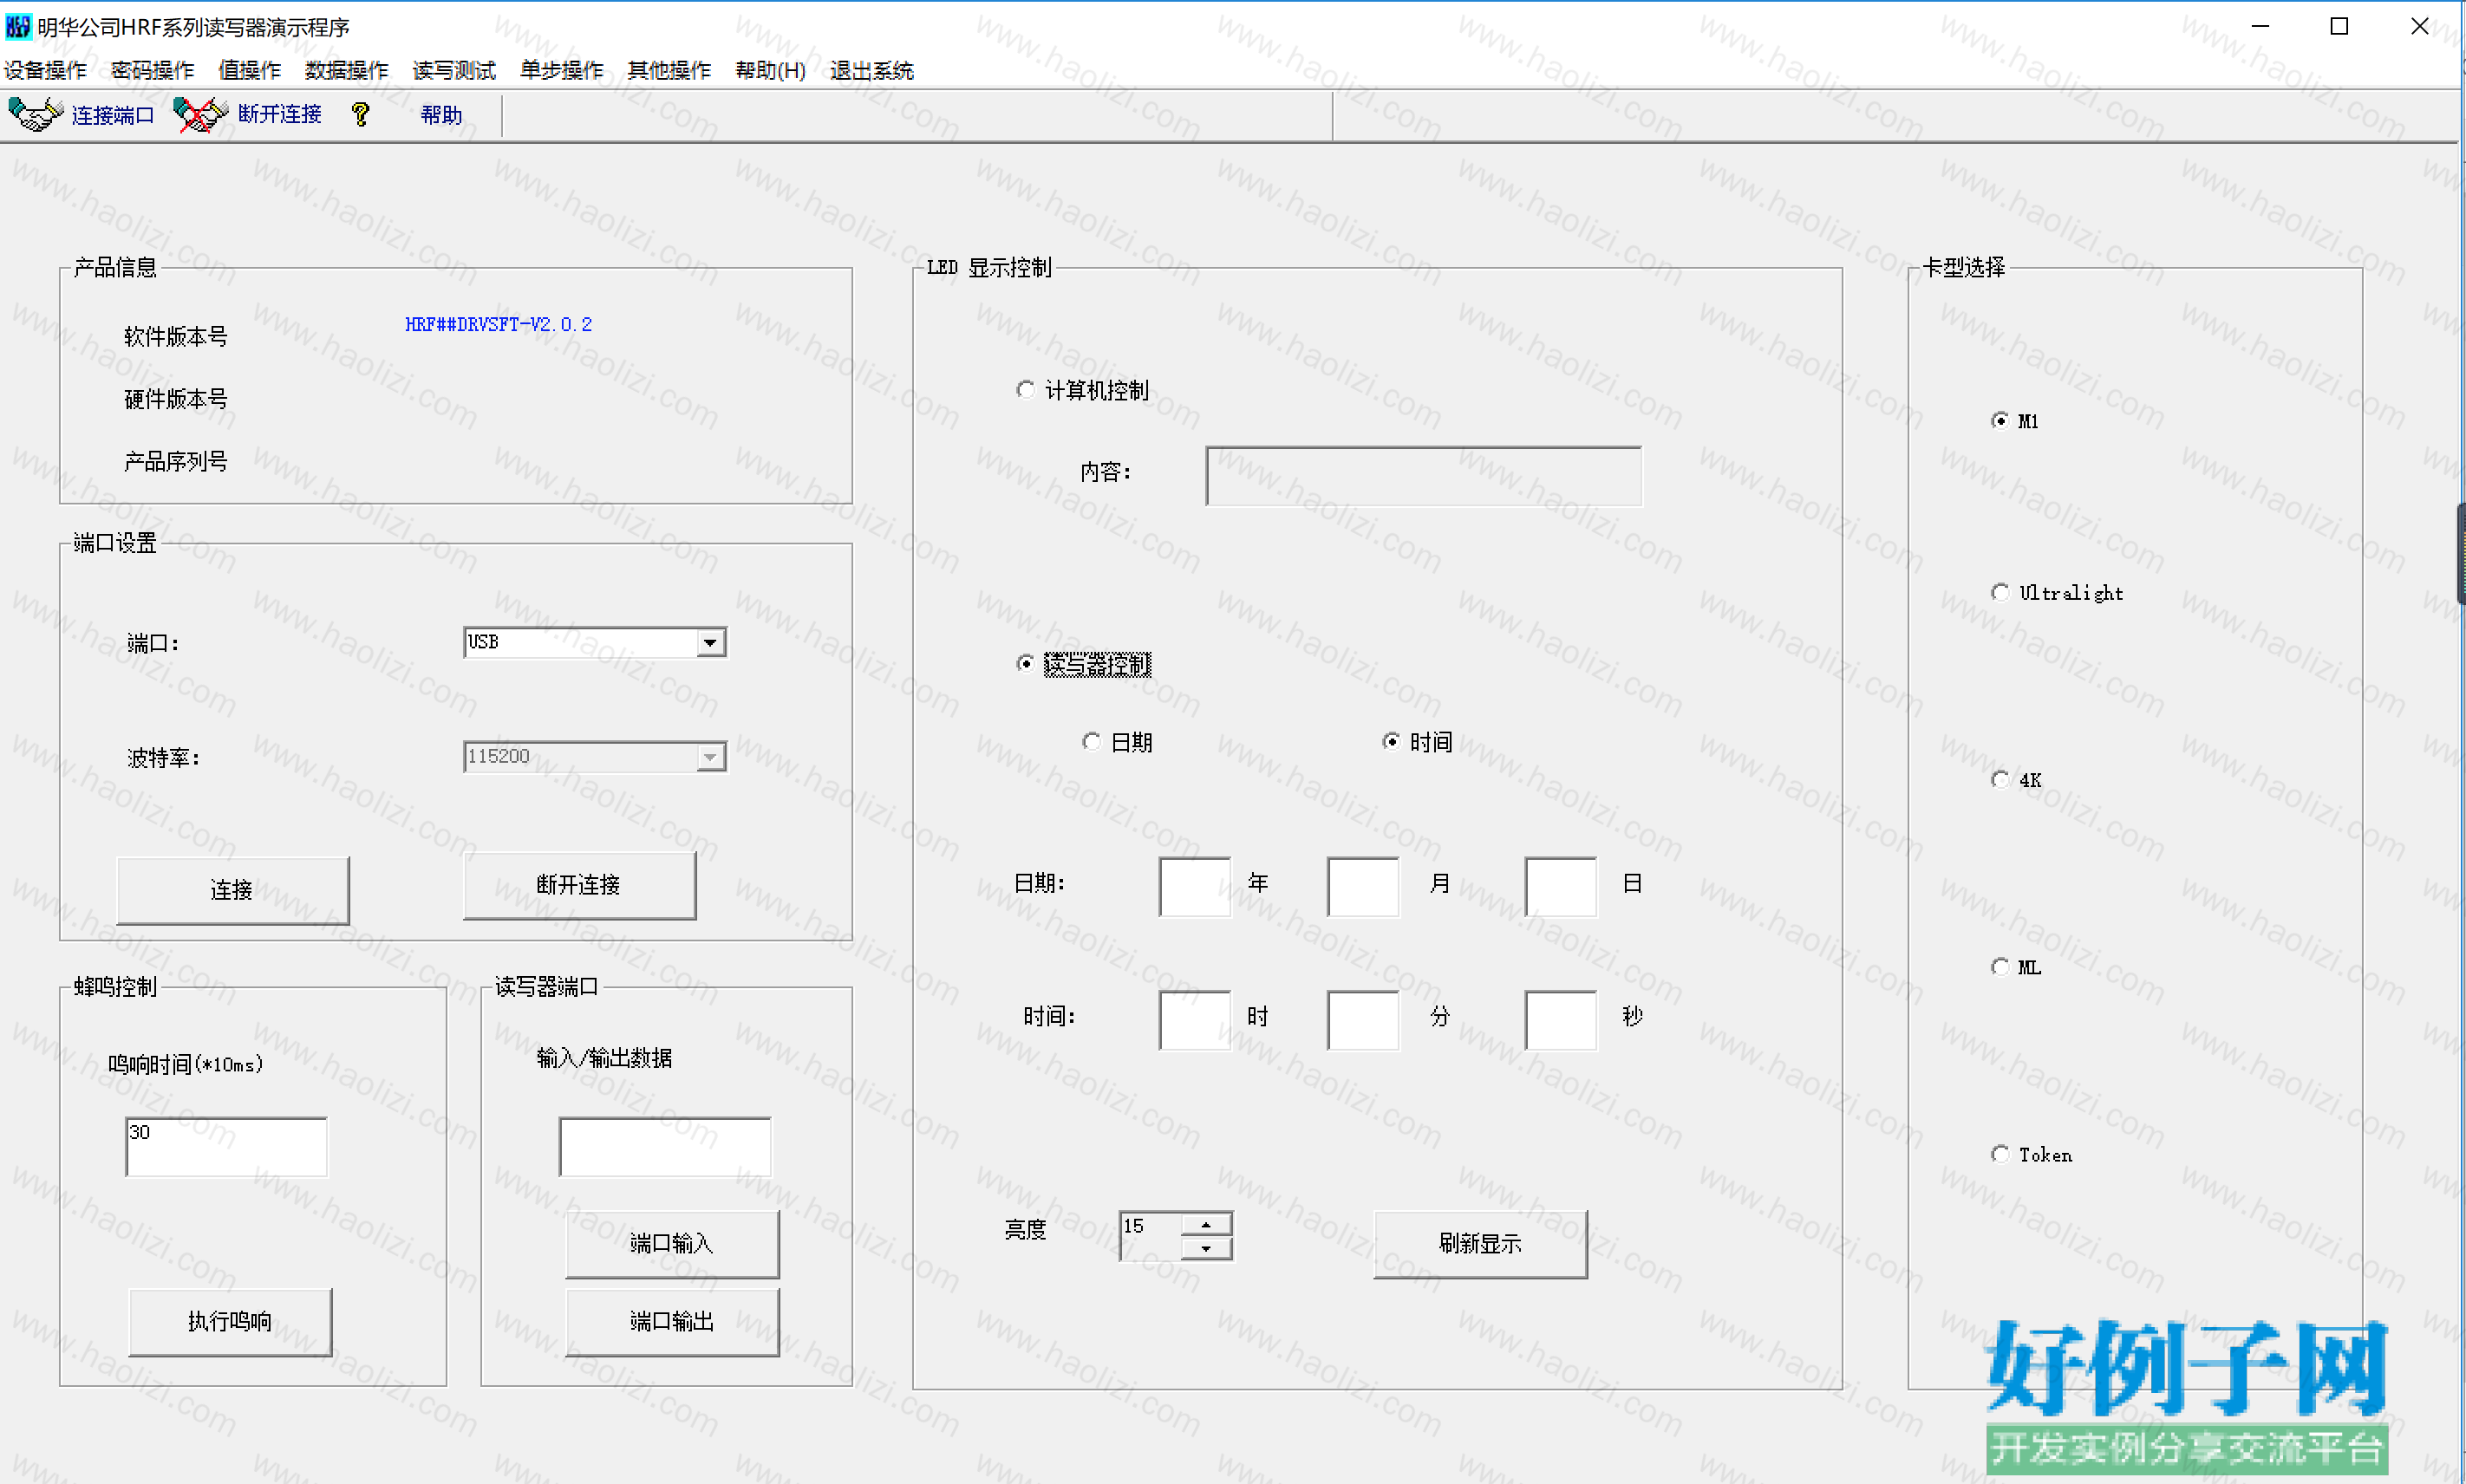Click the disconnect crossed-handshake toolbar icon
Viewport: 2466px width, 1484px height.
point(200,114)
